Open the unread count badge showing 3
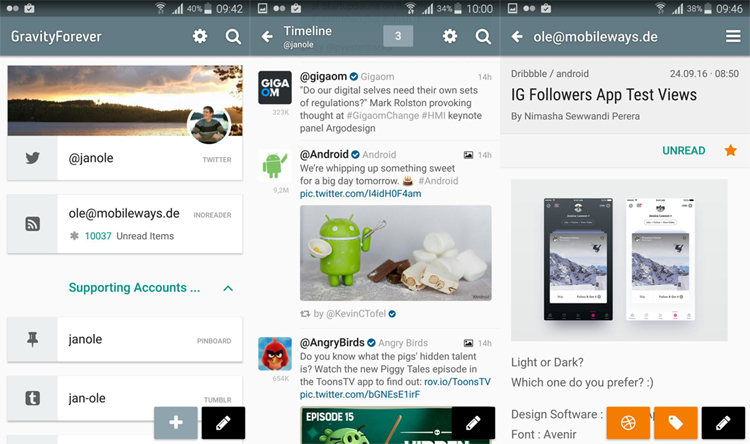This screenshot has width=750, height=444. (x=398, y=37)
